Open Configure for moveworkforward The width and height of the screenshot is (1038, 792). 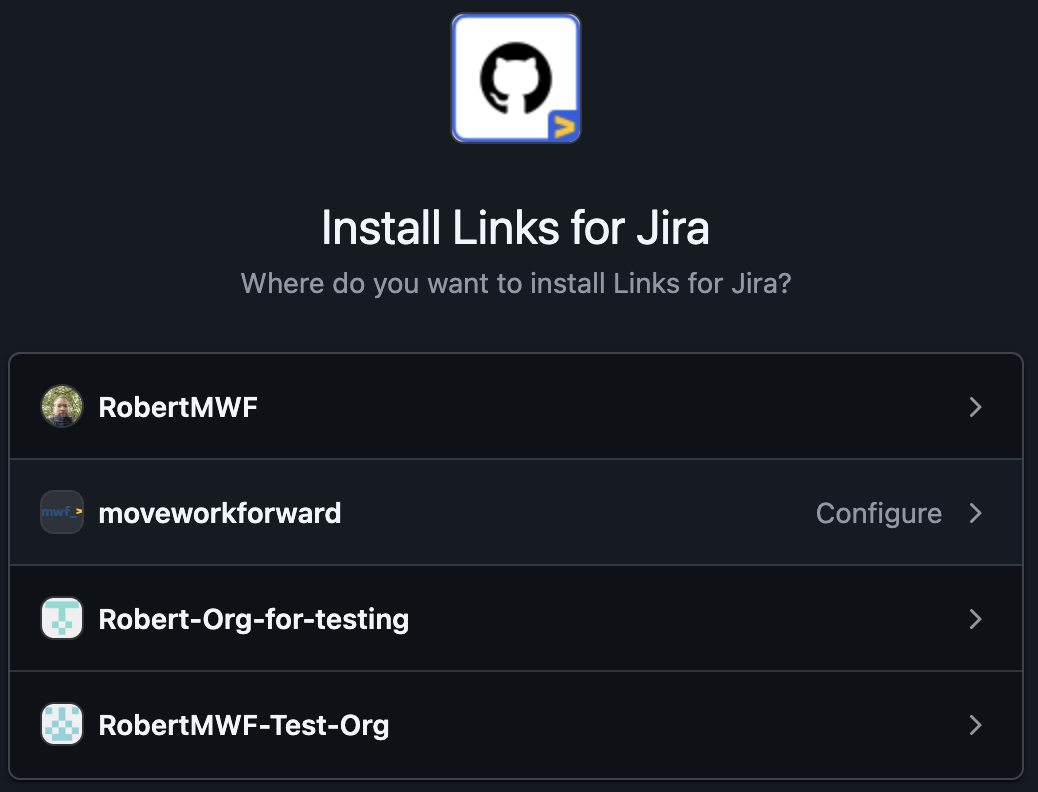coord(878,514)
